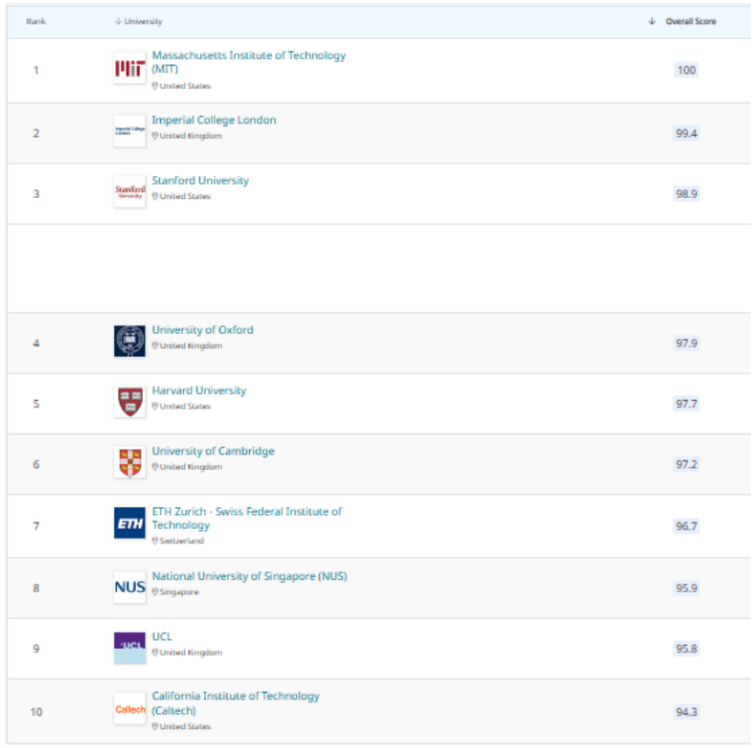Click United Kingdom location under Imperial College
This screenshot has width=756, height=748.
click(187, 136)
